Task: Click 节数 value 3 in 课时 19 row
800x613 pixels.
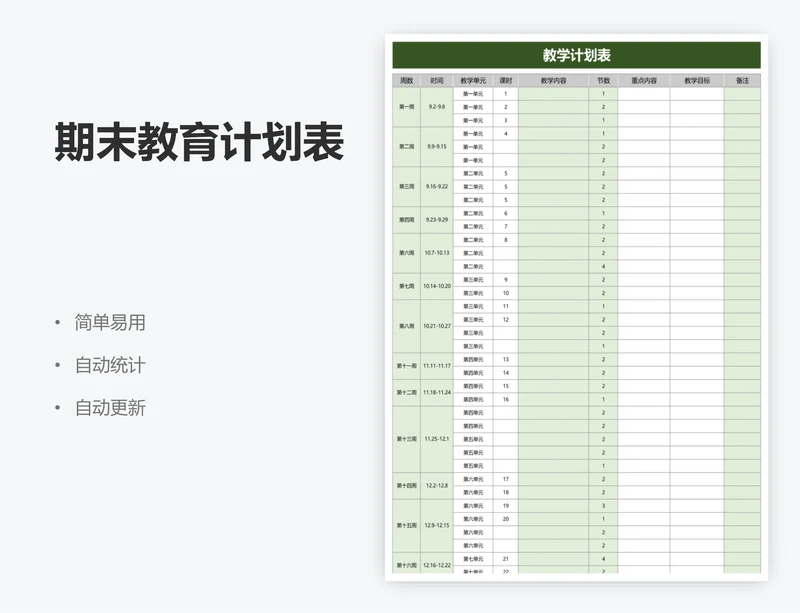Action: 604,506
